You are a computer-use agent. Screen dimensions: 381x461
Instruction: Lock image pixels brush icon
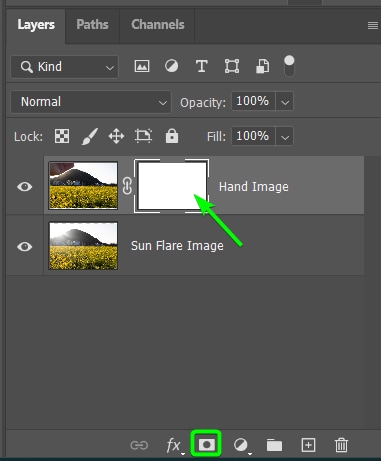(90, 136)
